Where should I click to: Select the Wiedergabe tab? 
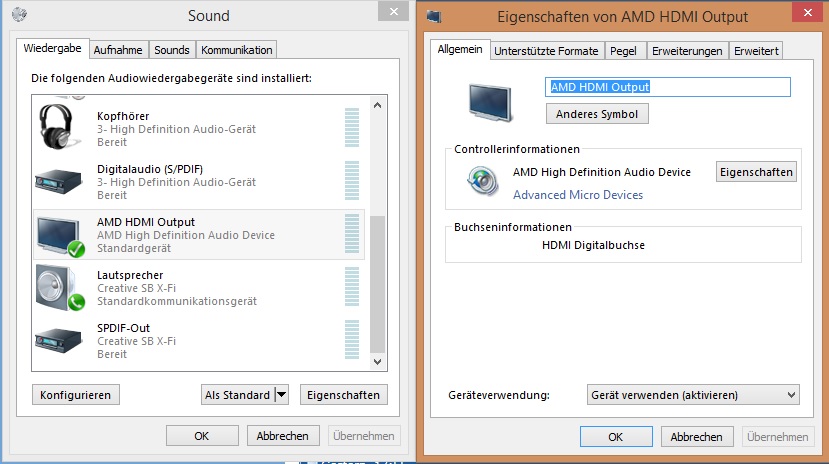52,48
